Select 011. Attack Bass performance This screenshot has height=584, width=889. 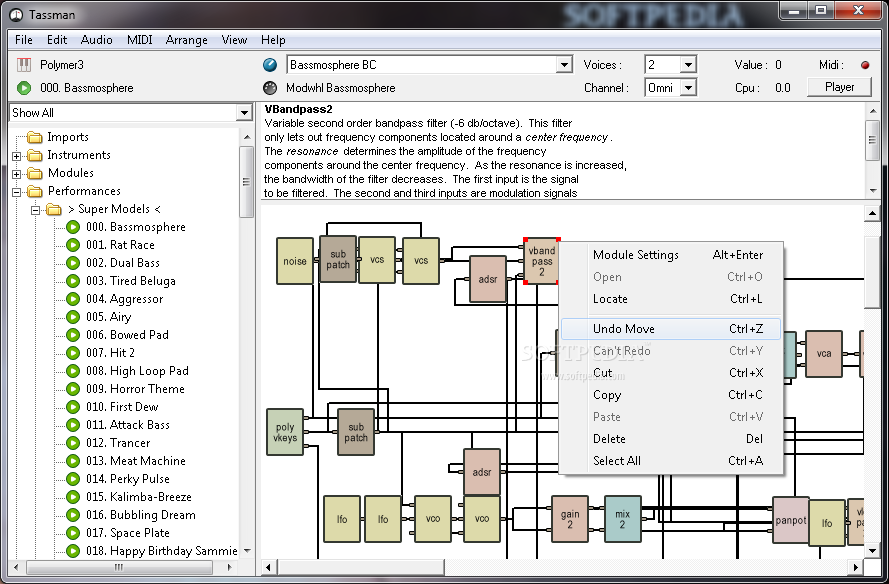pyautogui.click(x=128, y=425)
